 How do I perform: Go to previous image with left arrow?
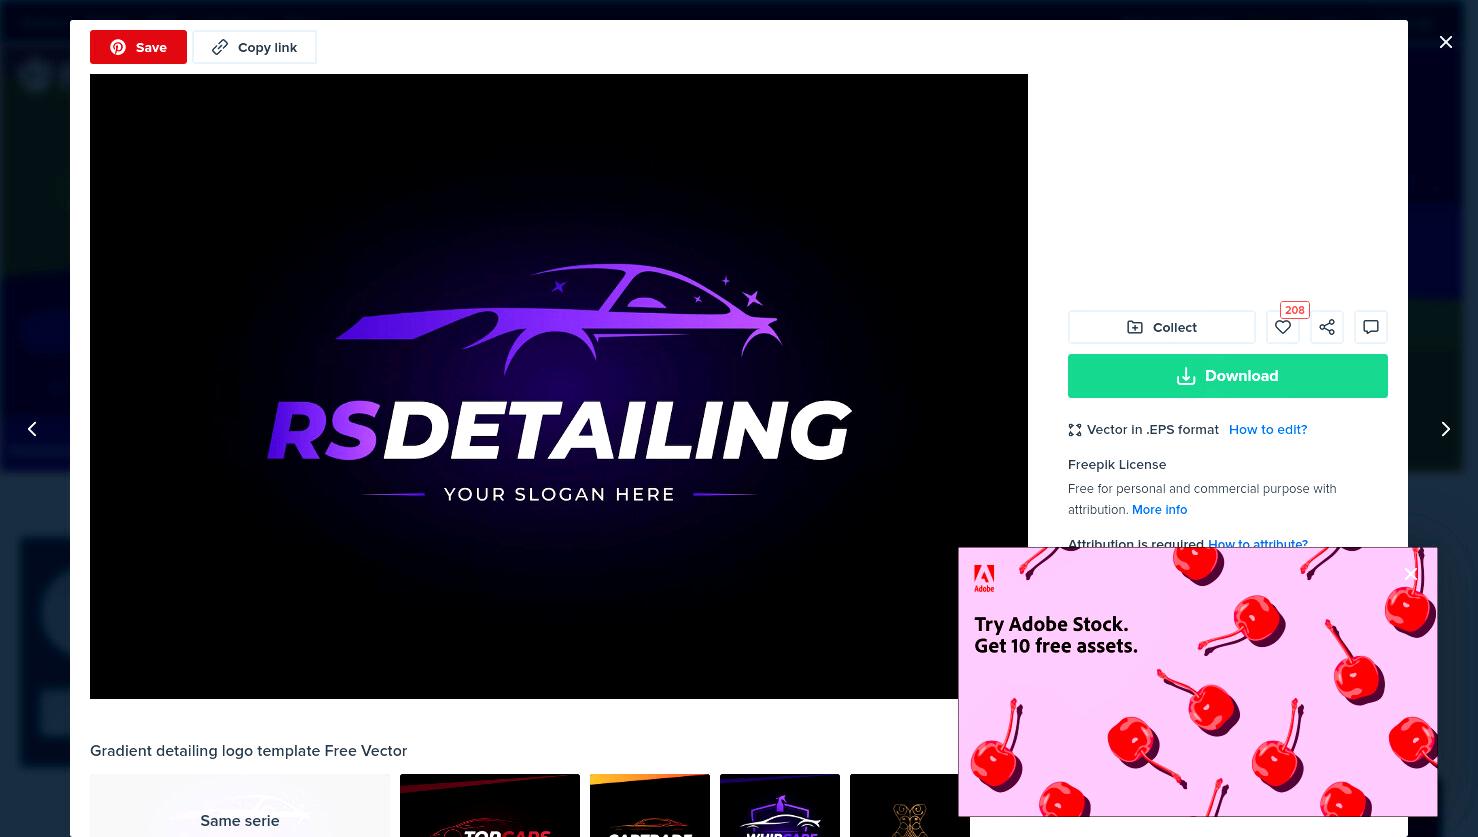[x=32, y=429]
